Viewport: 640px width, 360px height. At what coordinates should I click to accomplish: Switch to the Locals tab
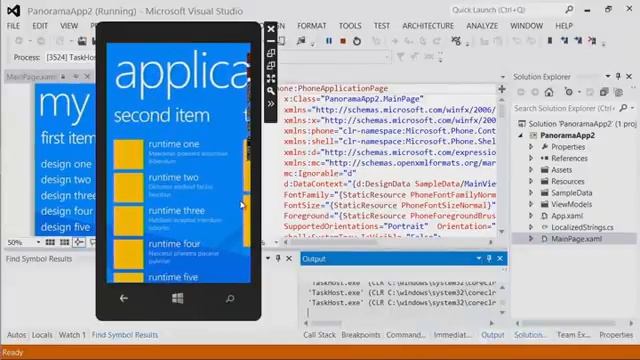pos(42,335)
